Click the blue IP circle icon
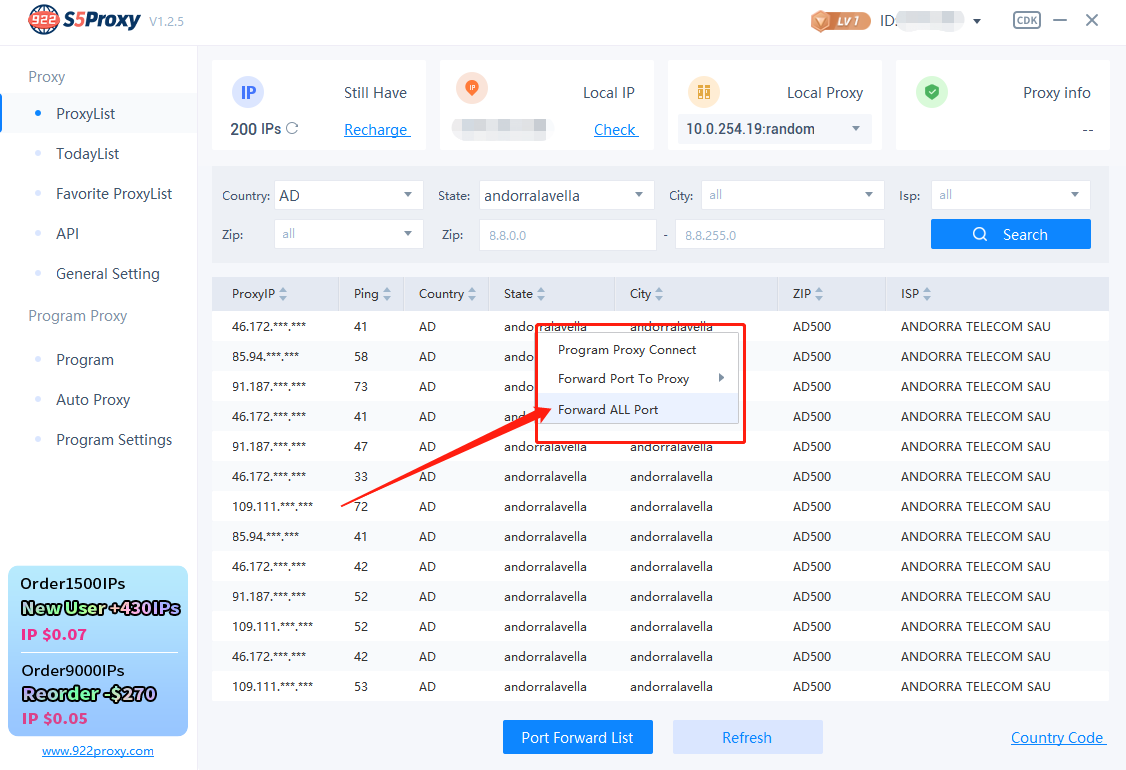 (x=248, y=93)
